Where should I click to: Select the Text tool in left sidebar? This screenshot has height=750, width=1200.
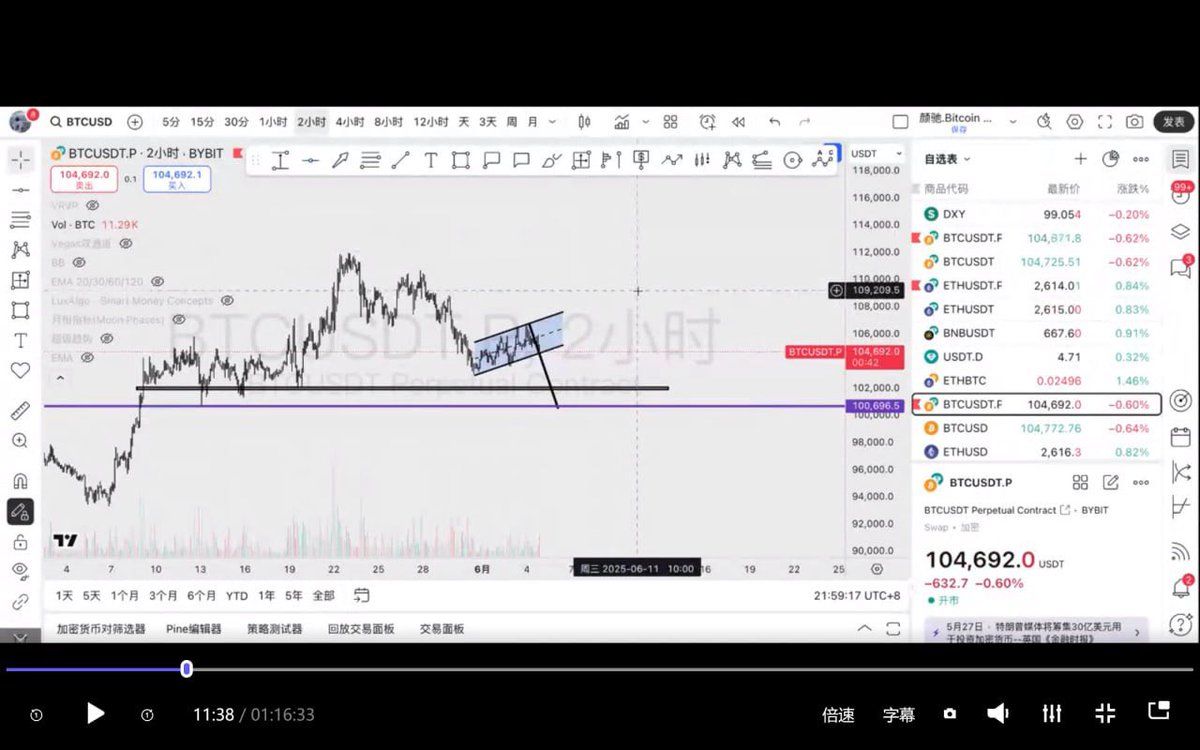tap(19, 340)
